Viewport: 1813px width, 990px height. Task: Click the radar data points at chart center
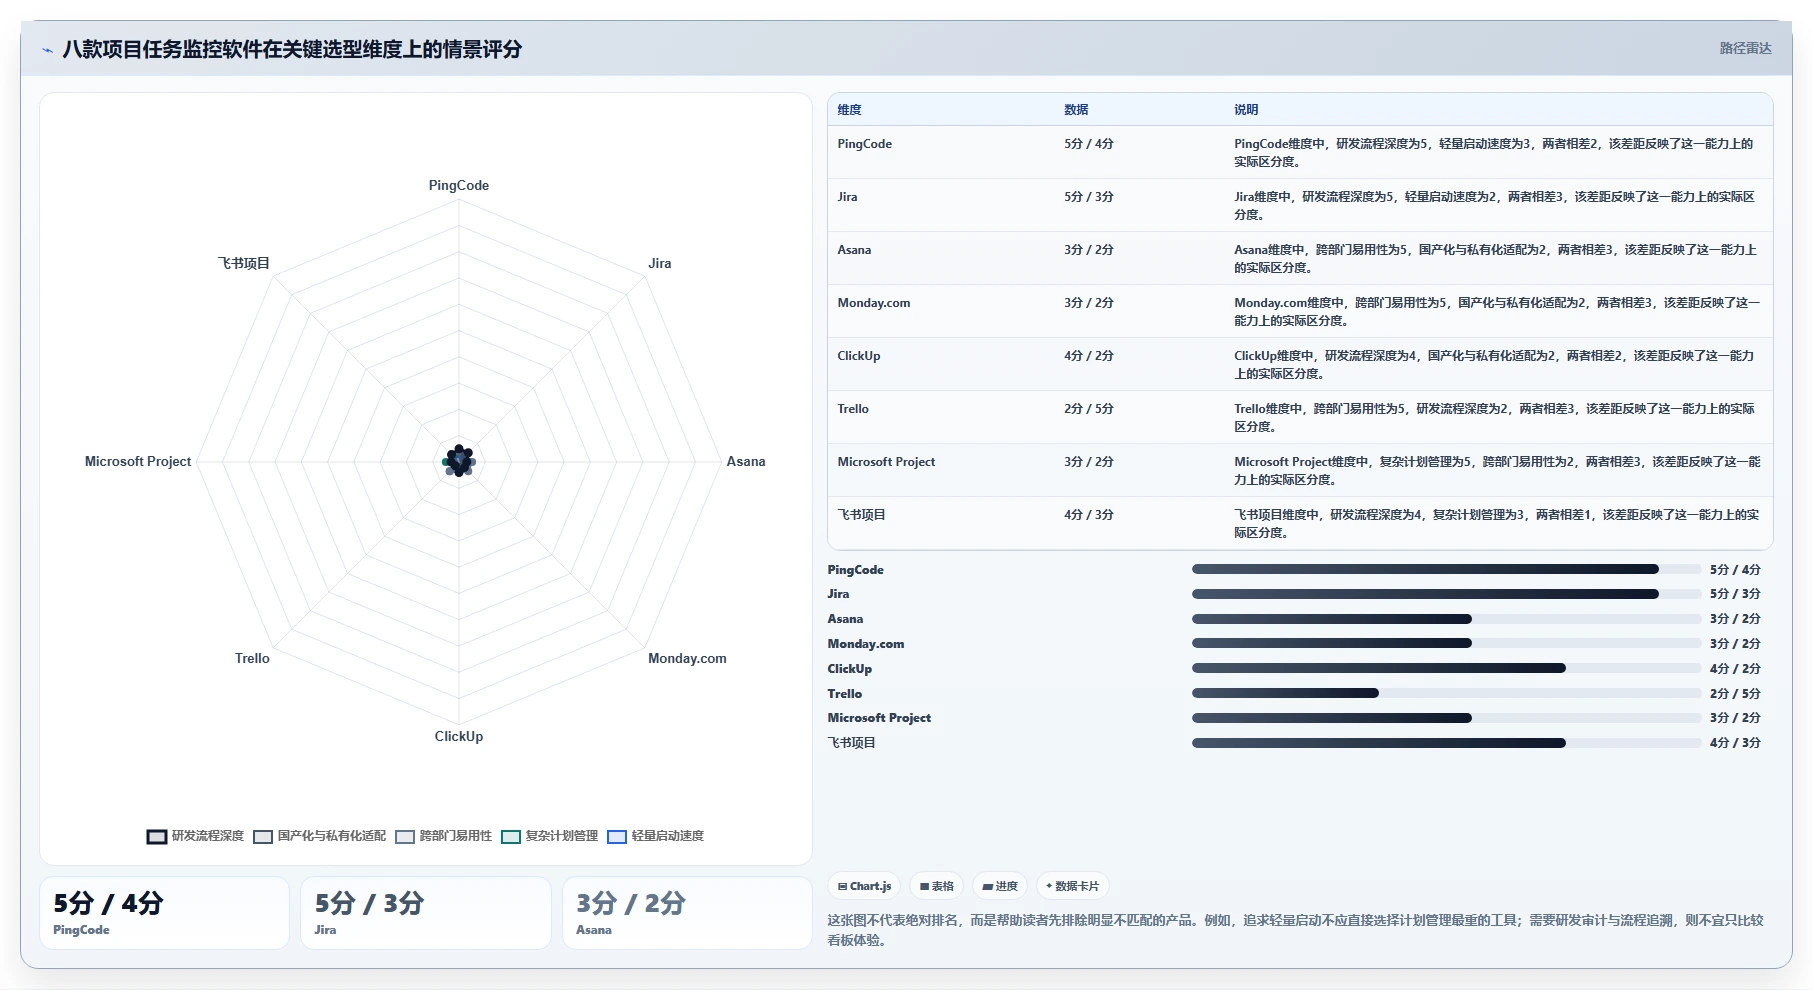tap(459, 461)
